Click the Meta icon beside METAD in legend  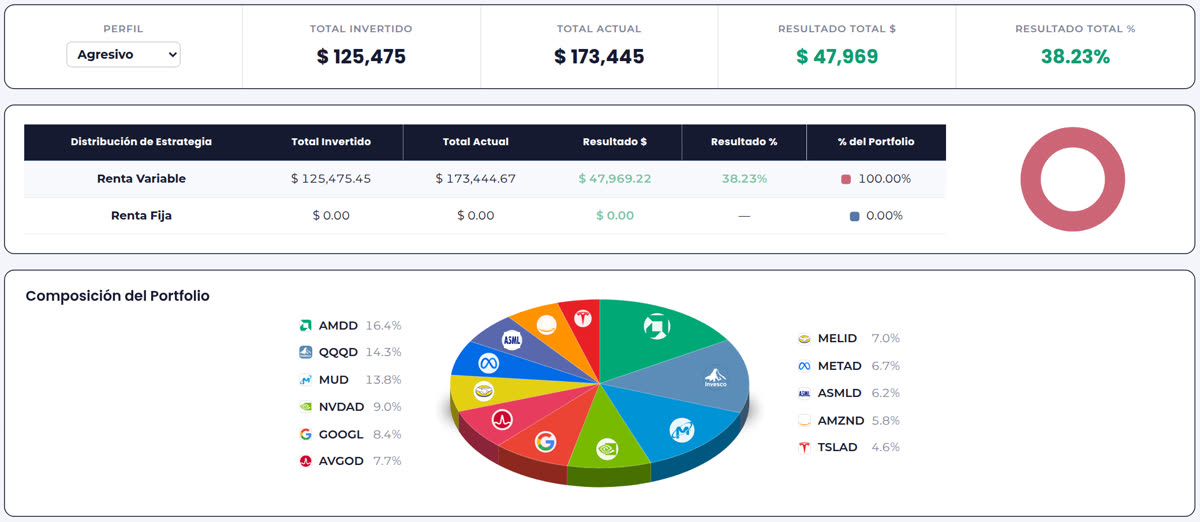[804, 366]
